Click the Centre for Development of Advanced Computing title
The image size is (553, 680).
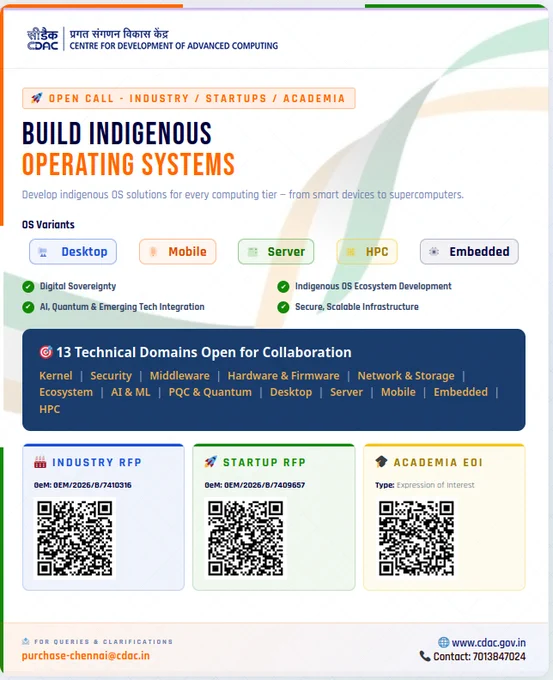pyautogui.click(x=173, y=46)
